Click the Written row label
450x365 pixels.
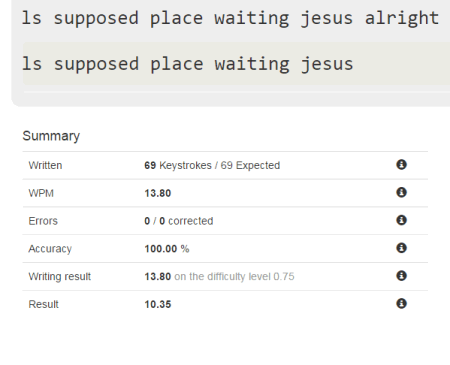point(45,165)
